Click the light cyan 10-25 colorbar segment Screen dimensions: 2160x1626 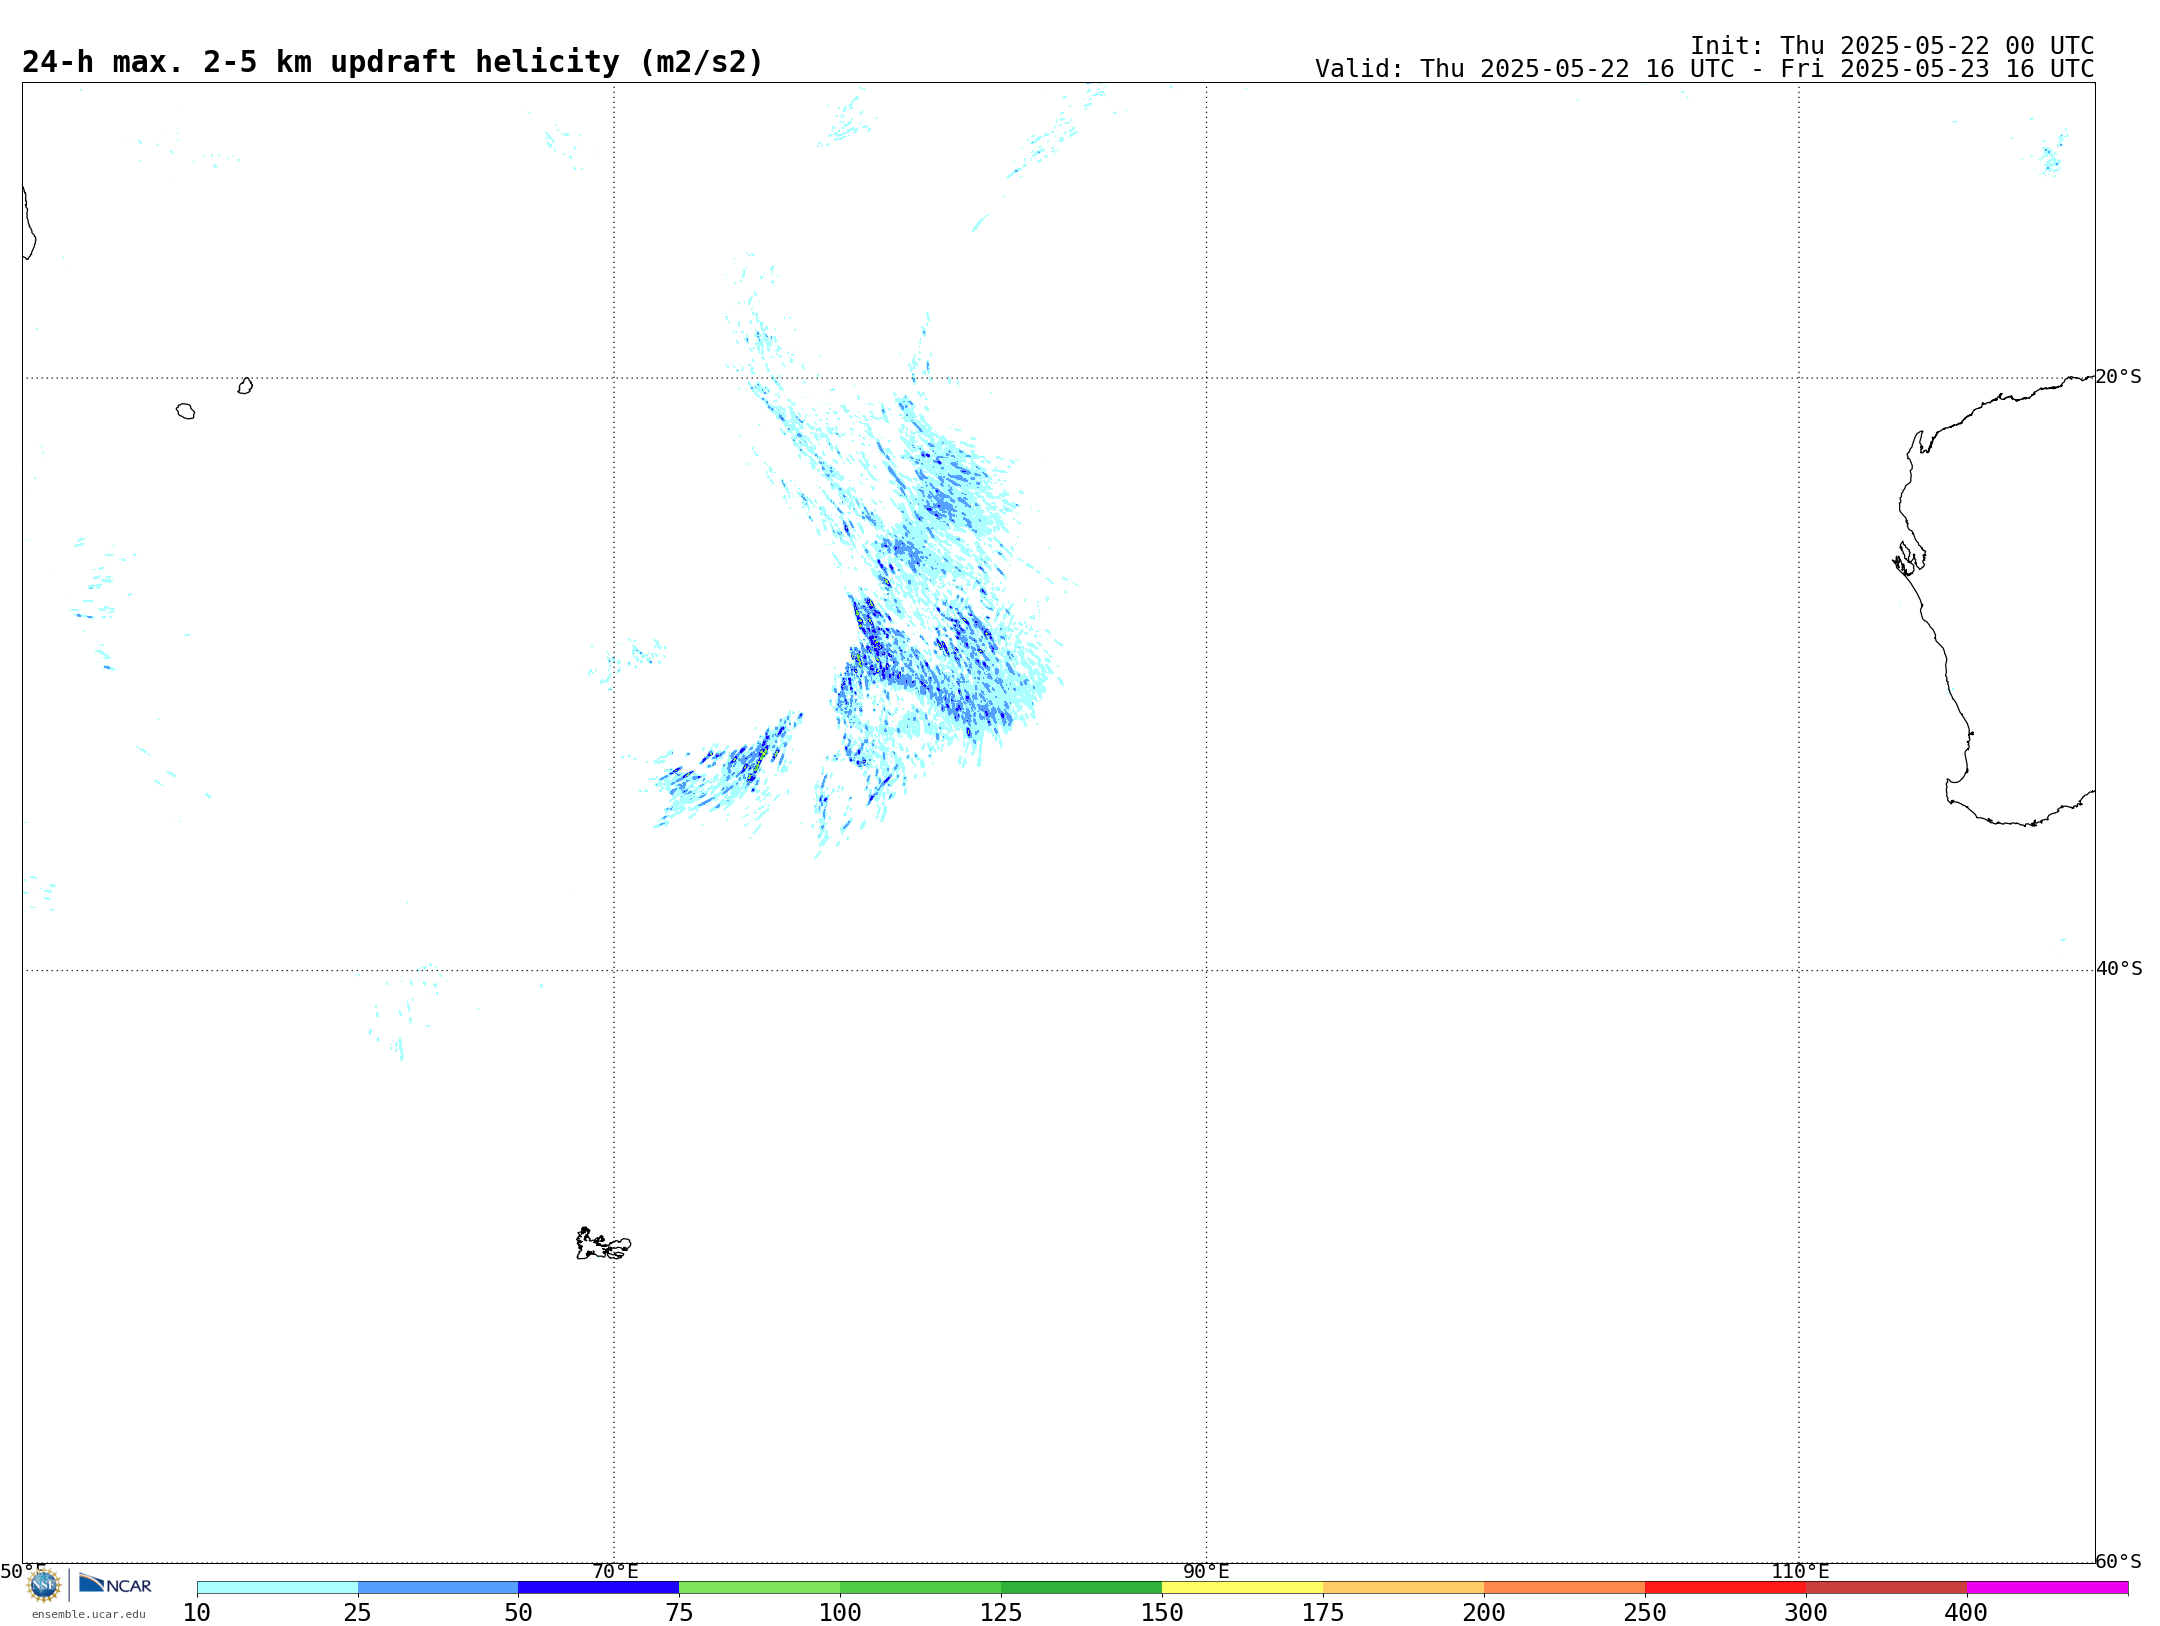(277, 1588)
